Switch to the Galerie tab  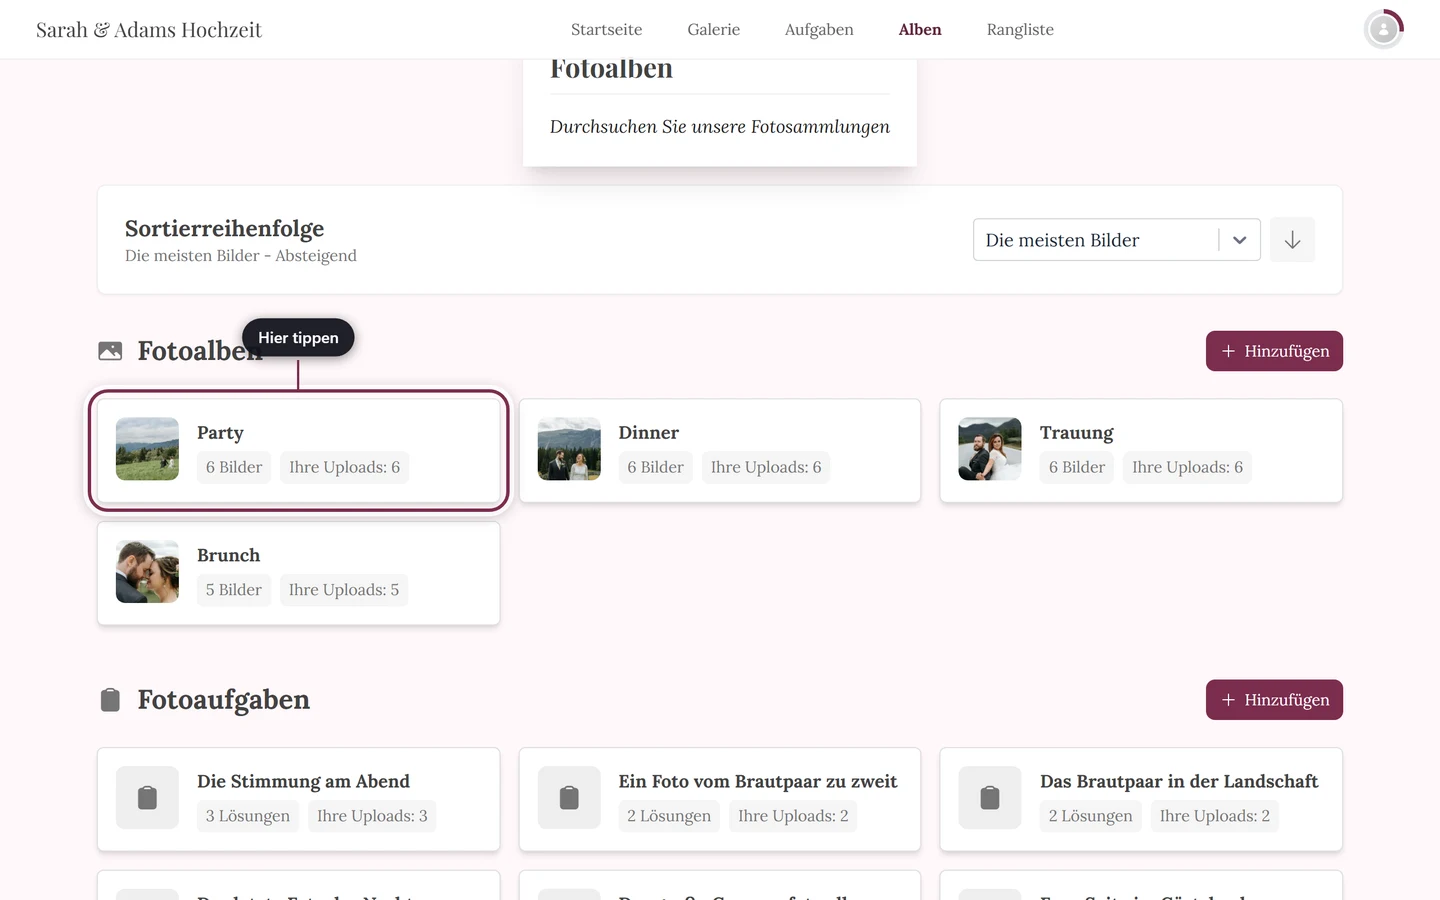[714, 30]
